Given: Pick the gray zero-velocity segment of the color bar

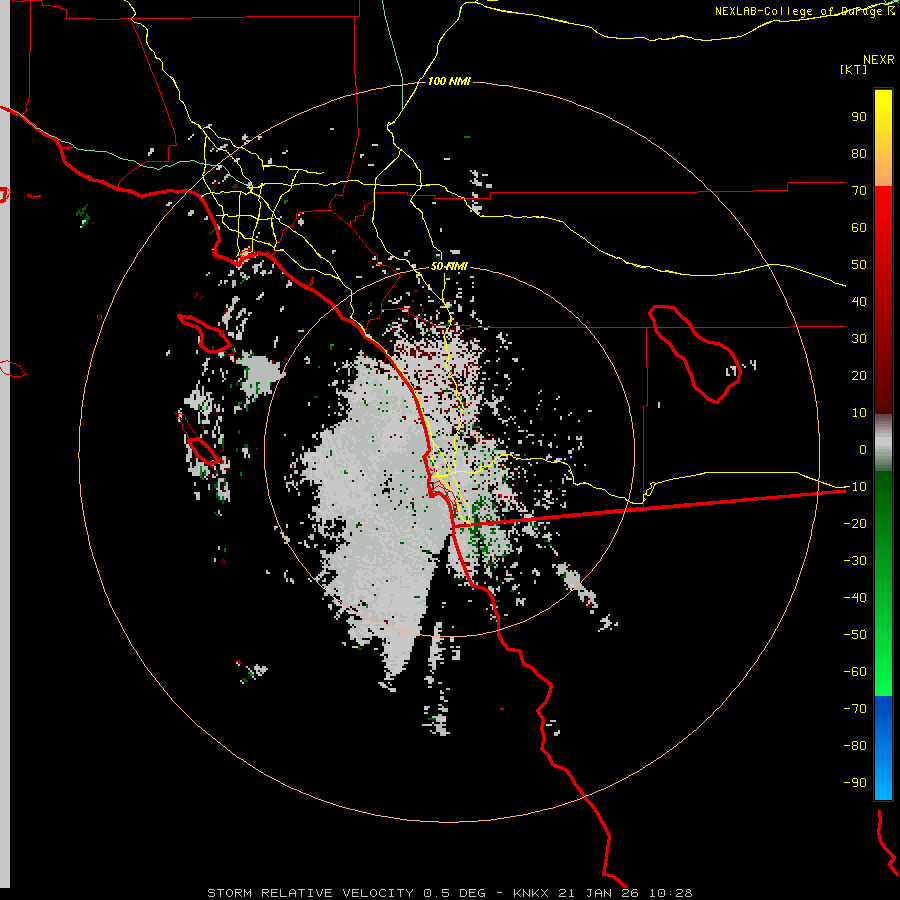Looking at the screenshot, I should pos(883,442).
